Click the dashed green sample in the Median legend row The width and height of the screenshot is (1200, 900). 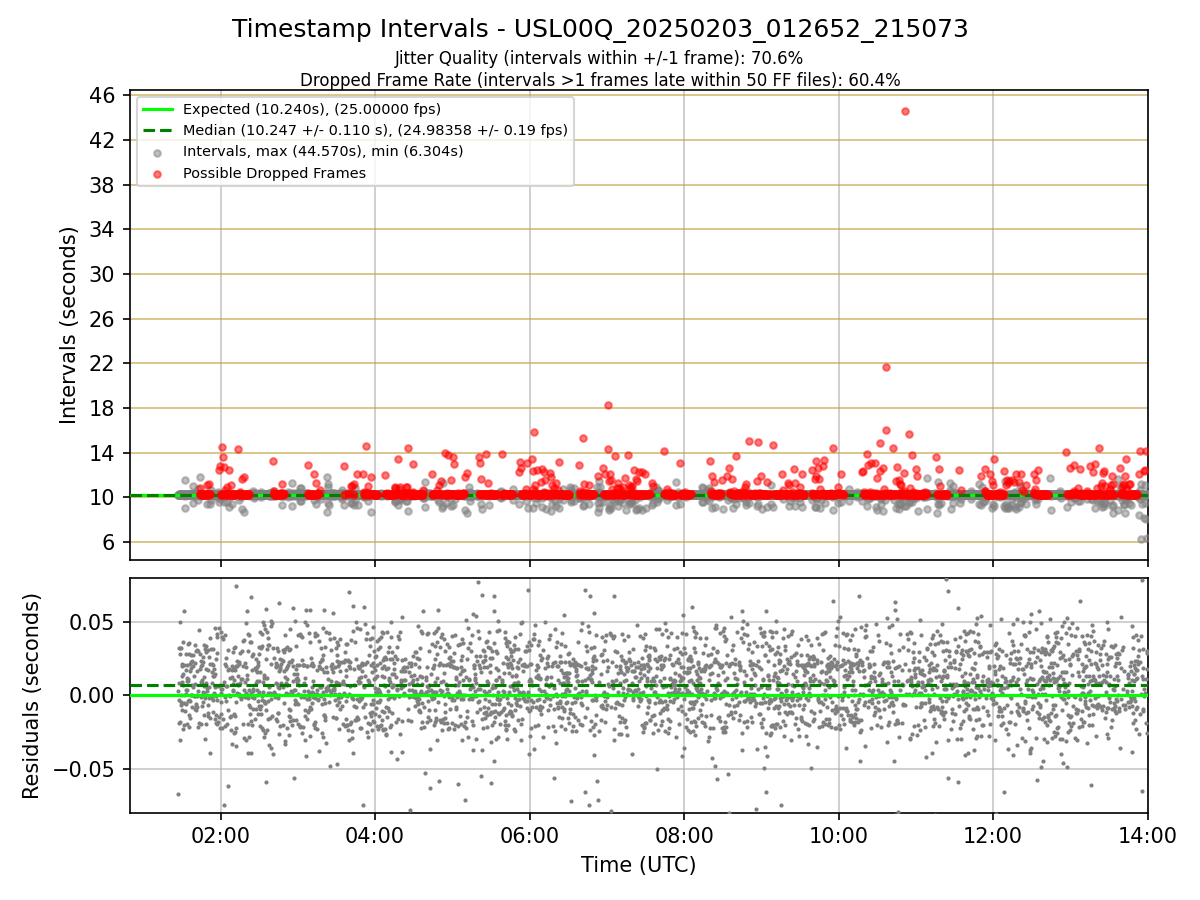158,130
